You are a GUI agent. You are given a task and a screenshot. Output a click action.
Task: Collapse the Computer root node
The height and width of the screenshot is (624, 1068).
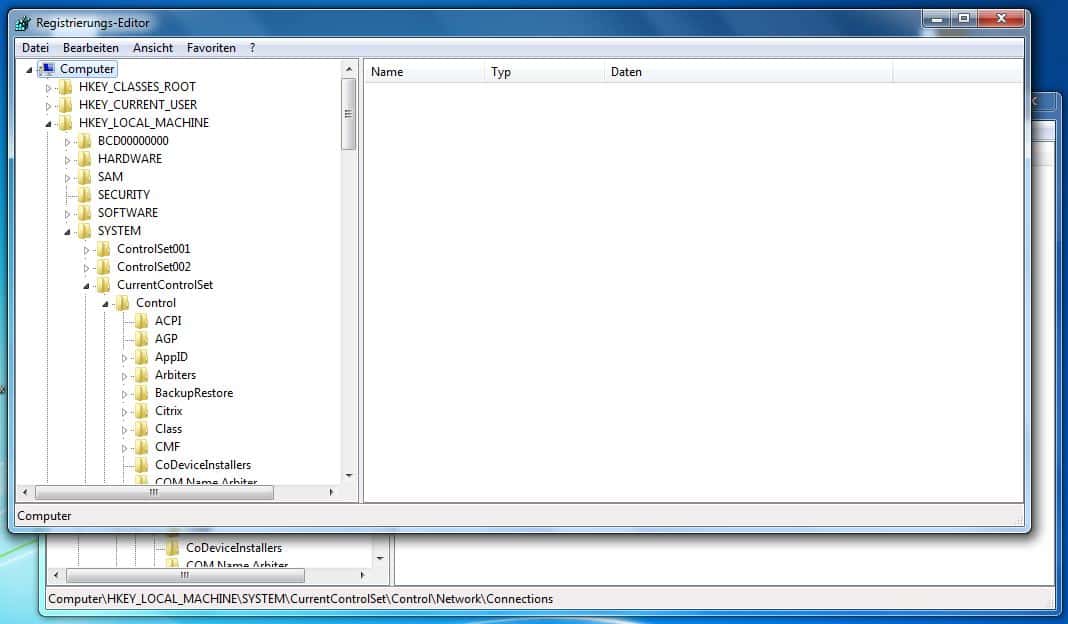[x=29, y=69]
